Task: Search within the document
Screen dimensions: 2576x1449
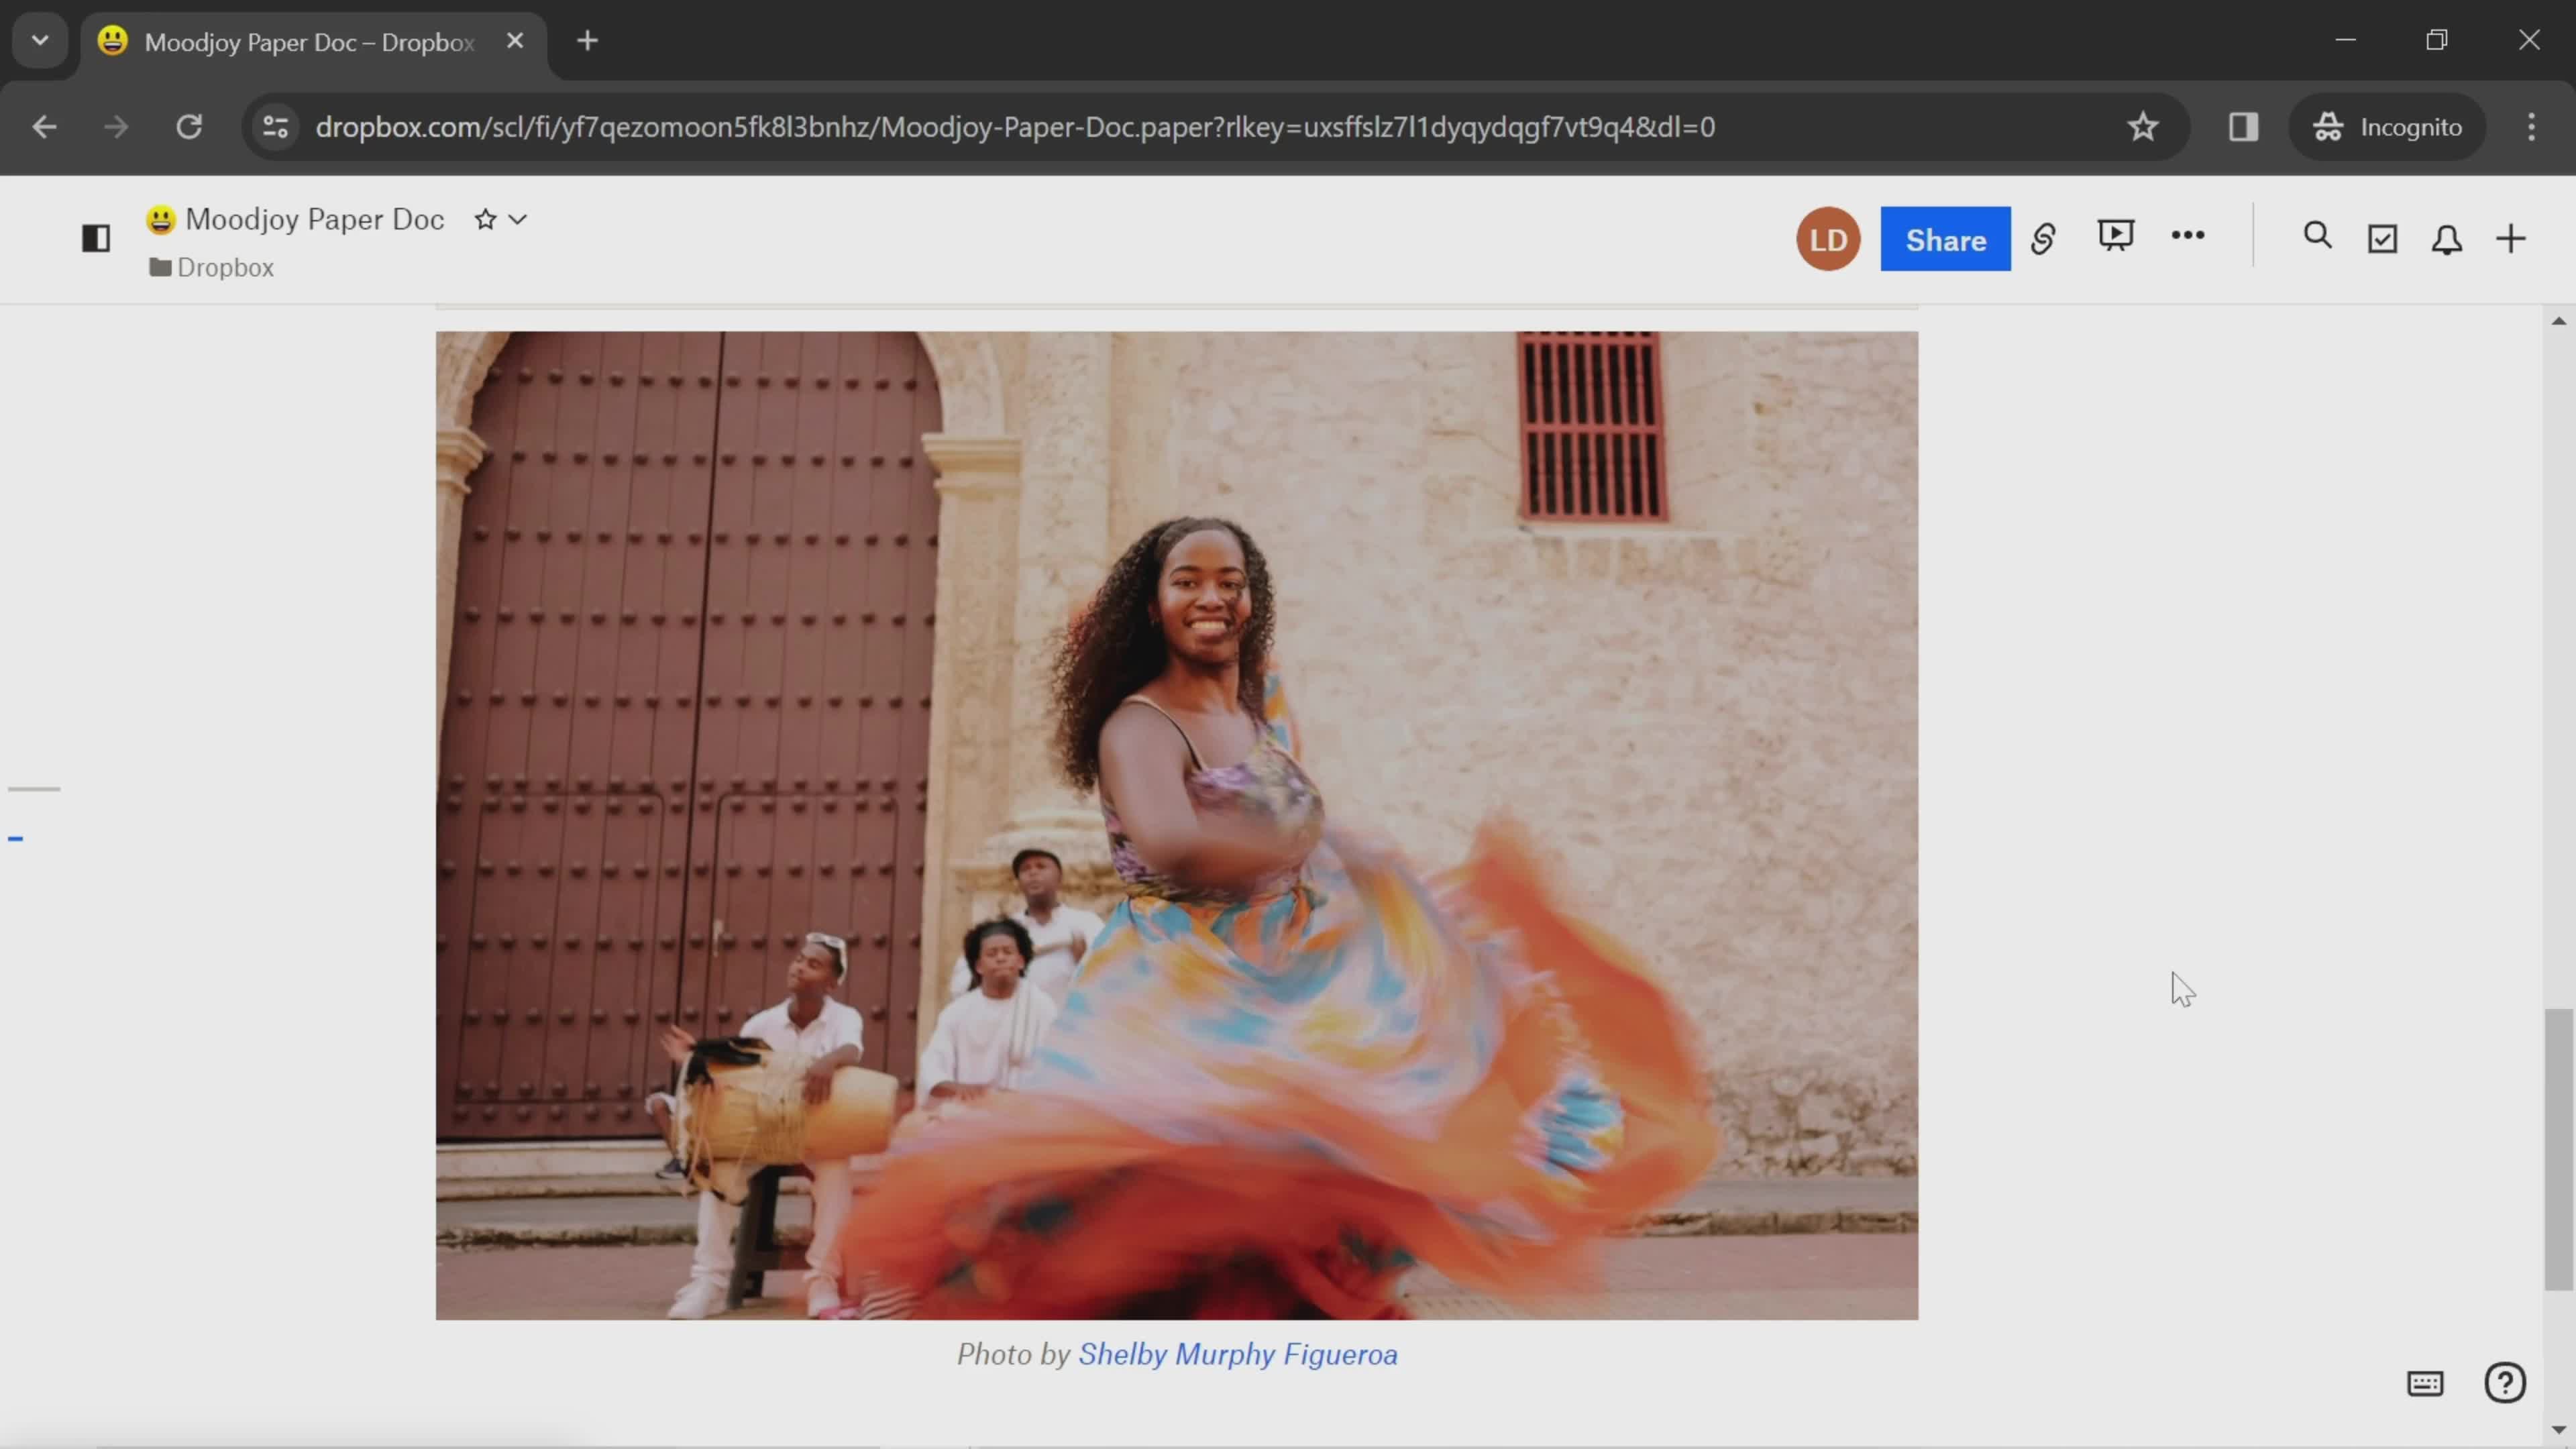Action: (2318, 236)
